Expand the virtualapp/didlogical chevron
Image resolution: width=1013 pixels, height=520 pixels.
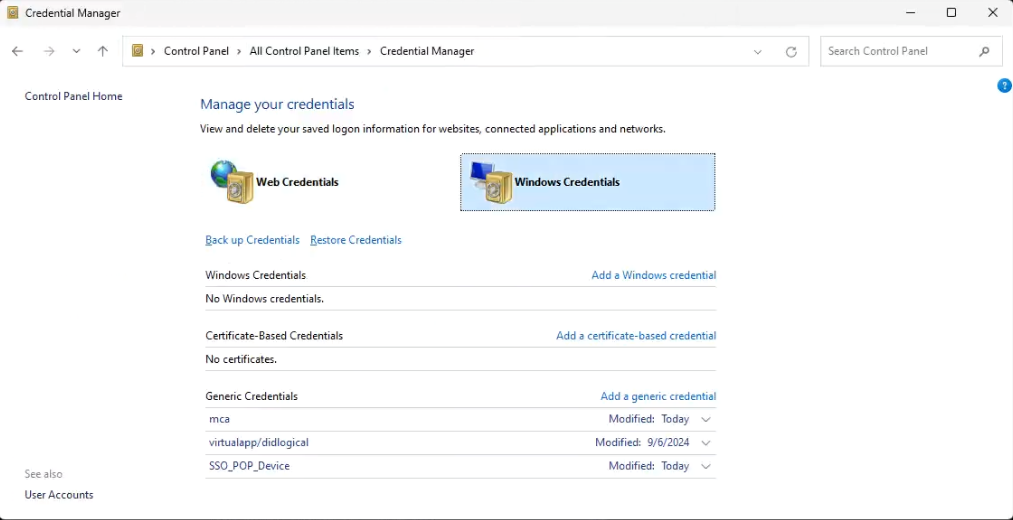(705, 443)
